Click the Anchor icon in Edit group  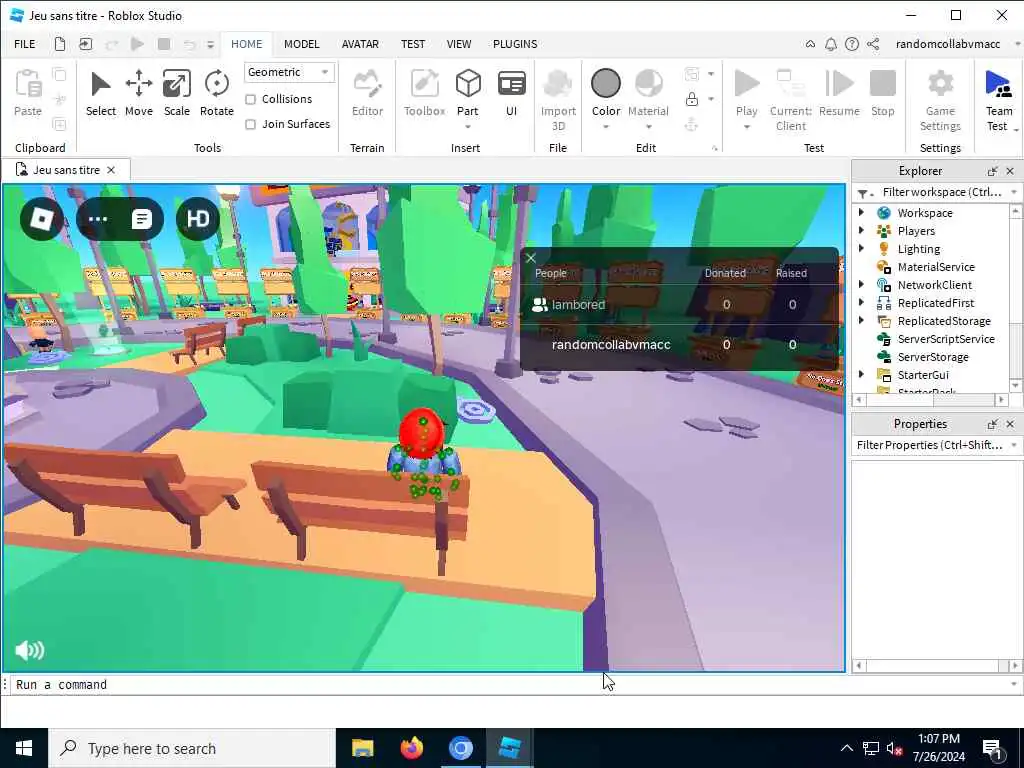click(692, 124)
